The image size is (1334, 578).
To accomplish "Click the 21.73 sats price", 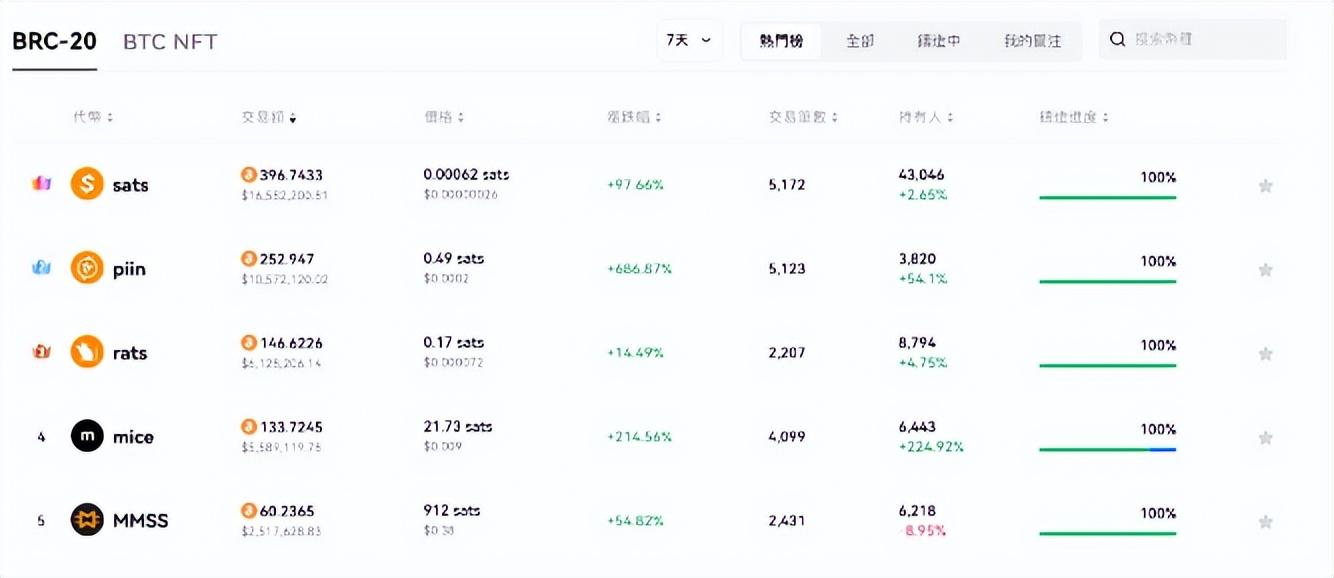I will 458,427.
